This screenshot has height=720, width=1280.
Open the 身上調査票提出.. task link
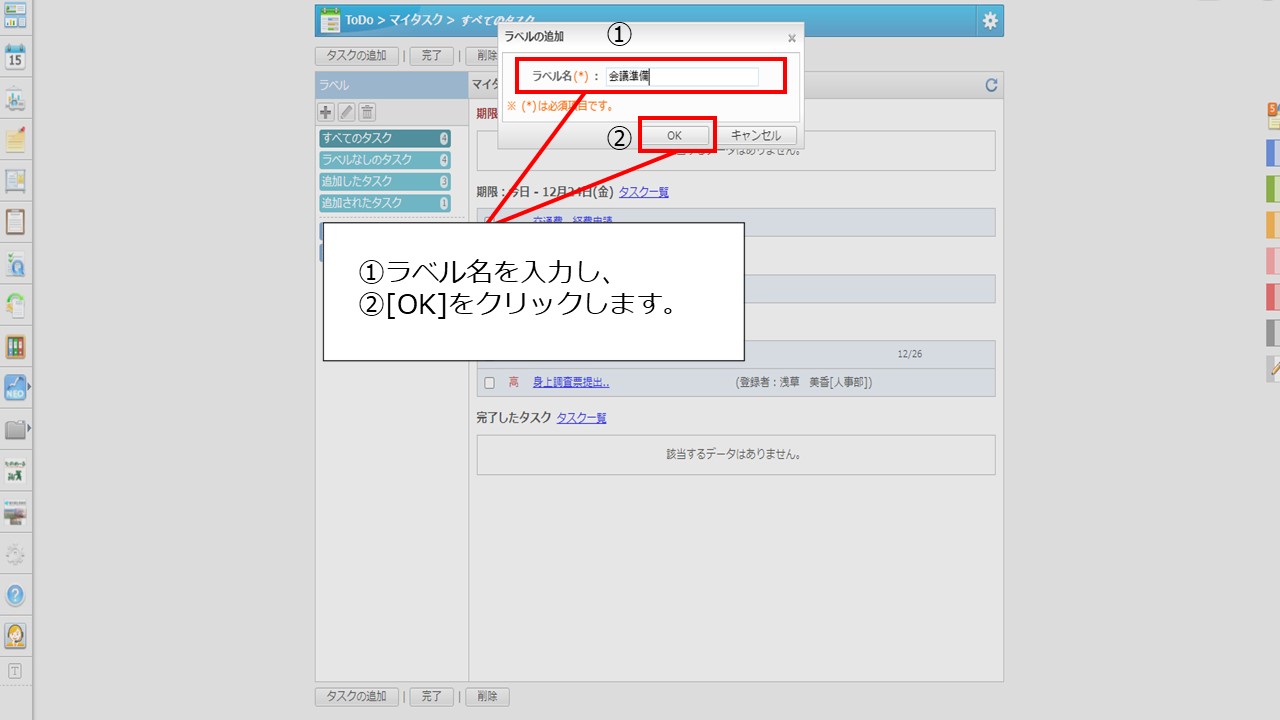click(571, 382)
